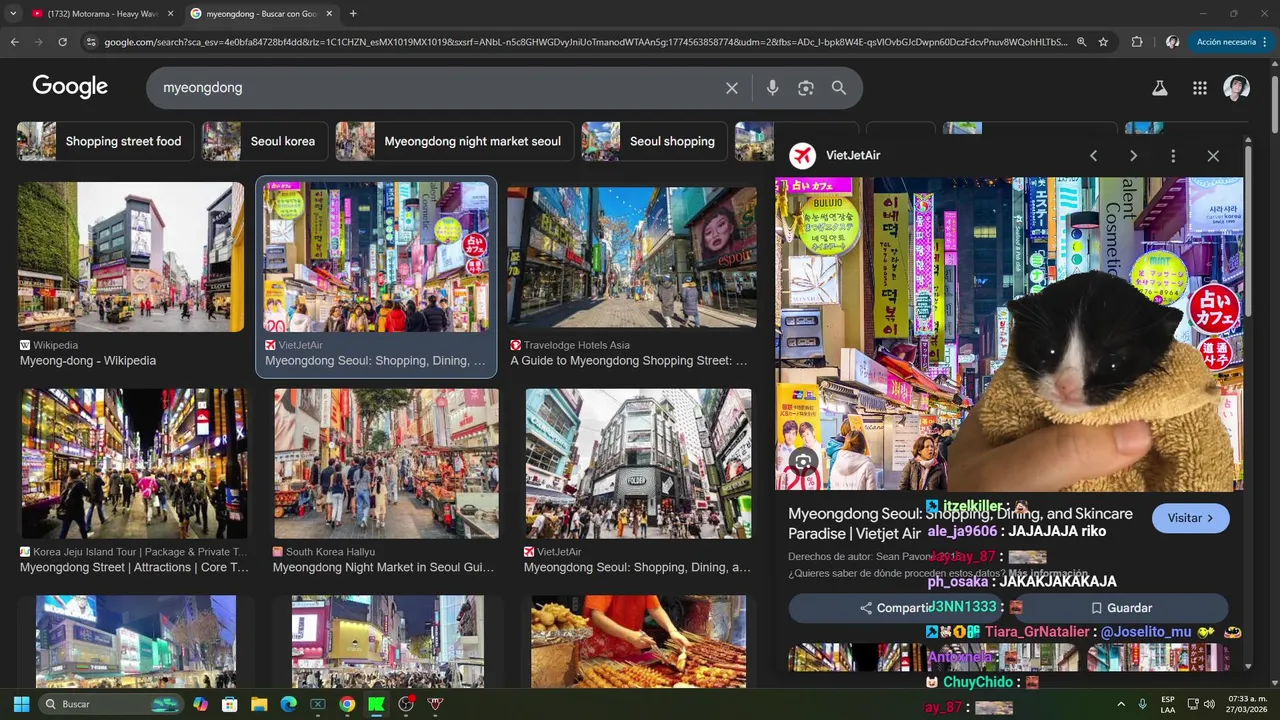Open Search Labs flask icon
This screenshot has height=720, width=1280.
click(1160, 88)
